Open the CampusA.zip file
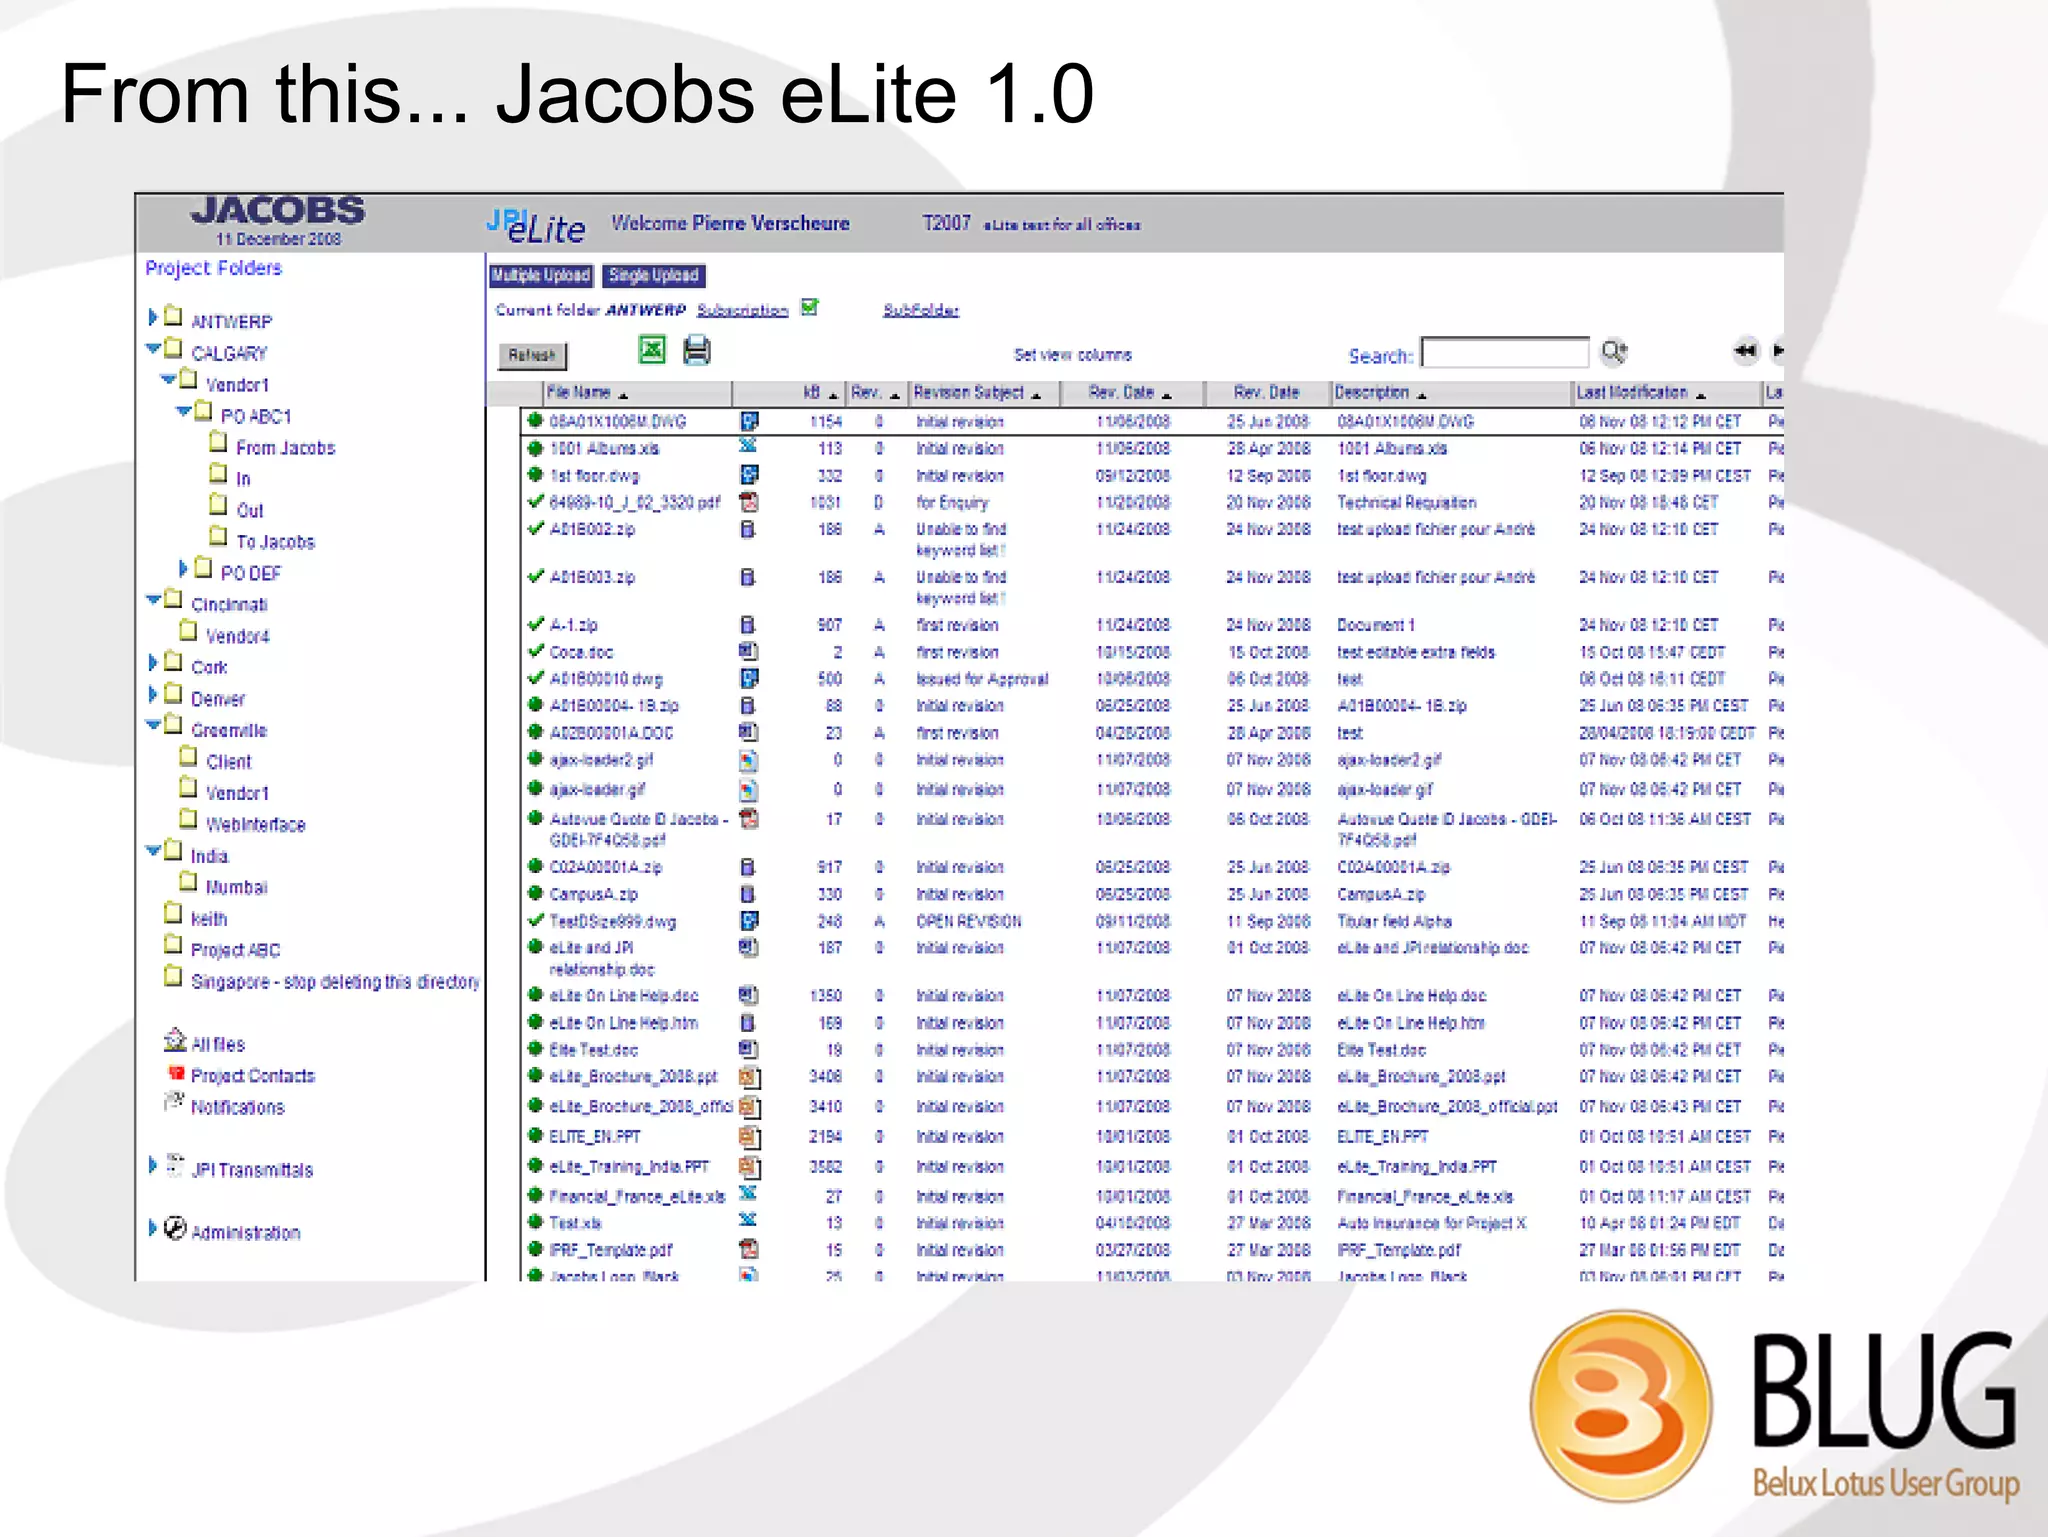Screen dimensions: 2048x1537 [x=593, y=894]
